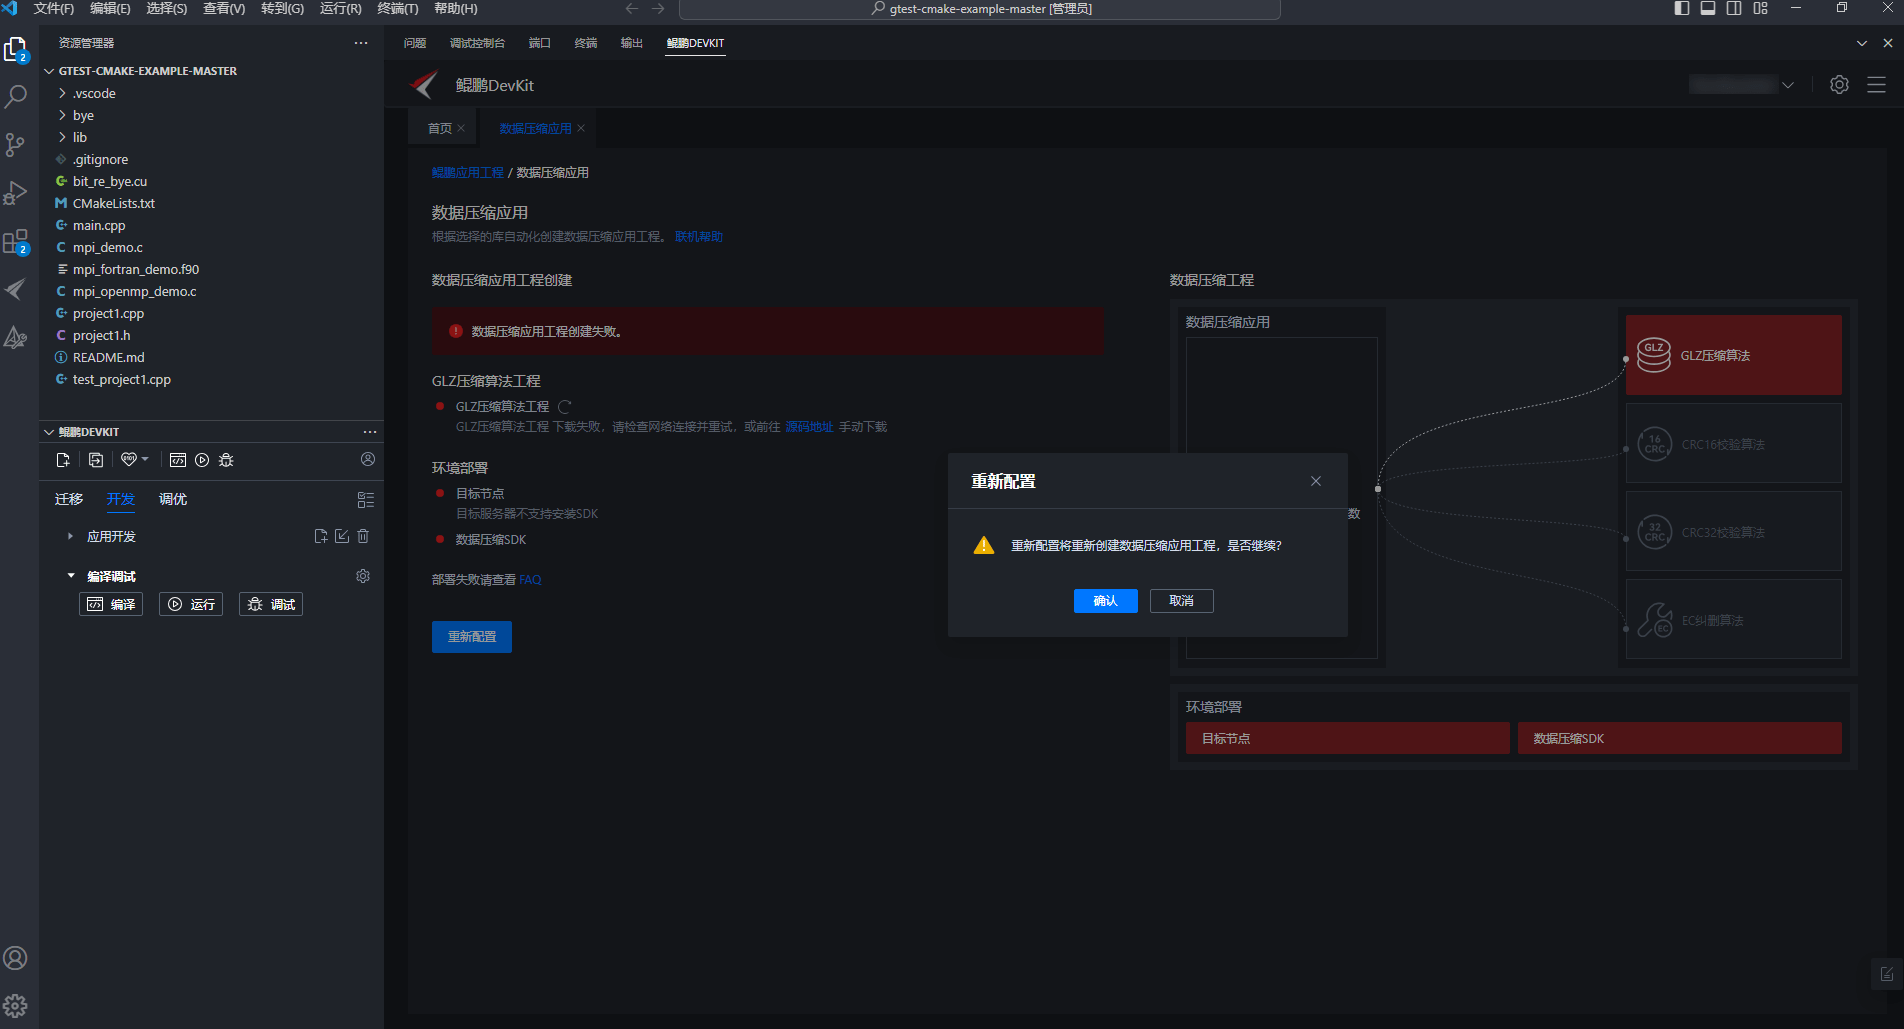This screenshot has width=1904, height=1029.
Task: Close the 数据压缩应用 tab
Action: (581, 128)
